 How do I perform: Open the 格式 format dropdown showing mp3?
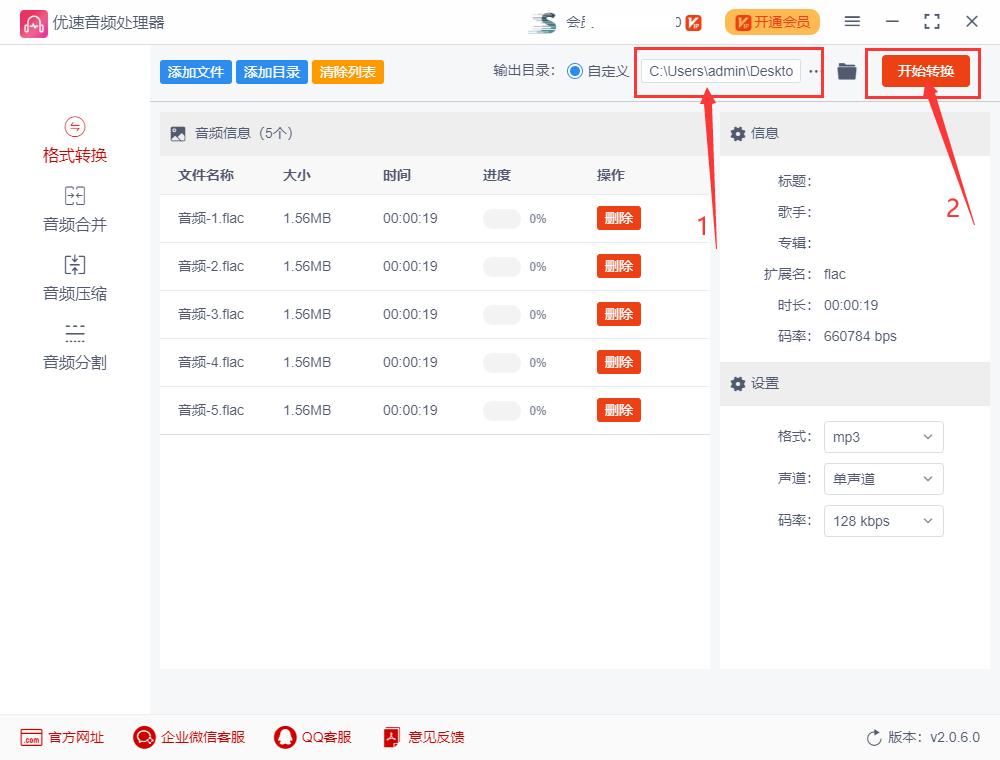tap(883, 437)
